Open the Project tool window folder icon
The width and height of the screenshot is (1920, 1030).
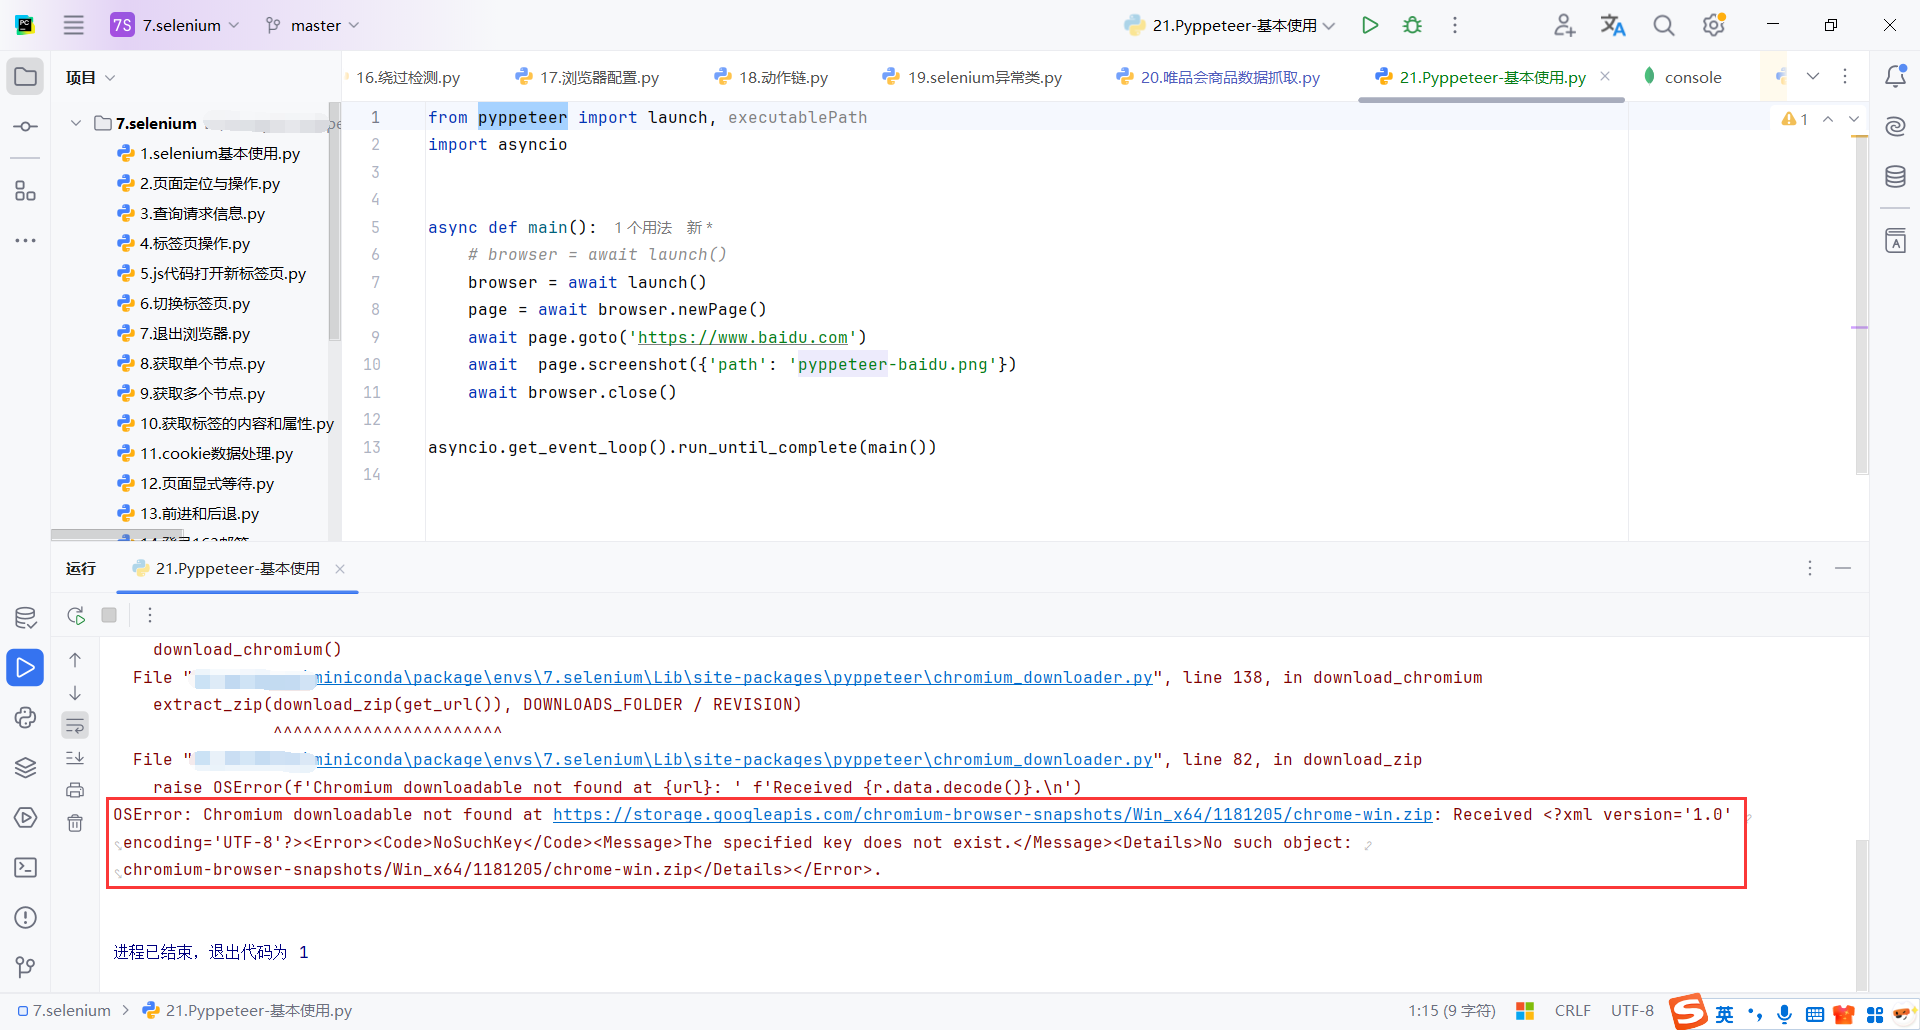click(x=26, y=77)
